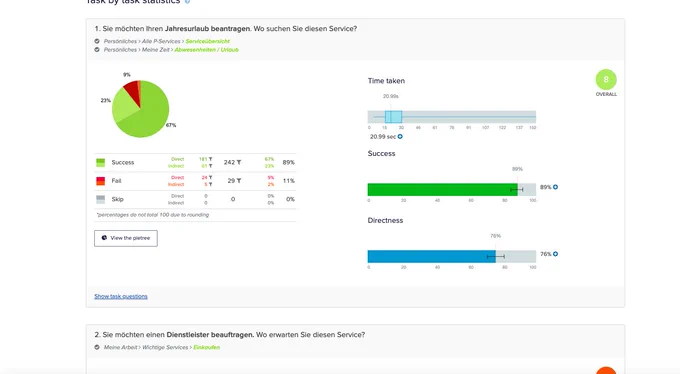Filter by the 5 indirect fail participants
This screenshot has height=374, width=680.
tap(211, 184)
